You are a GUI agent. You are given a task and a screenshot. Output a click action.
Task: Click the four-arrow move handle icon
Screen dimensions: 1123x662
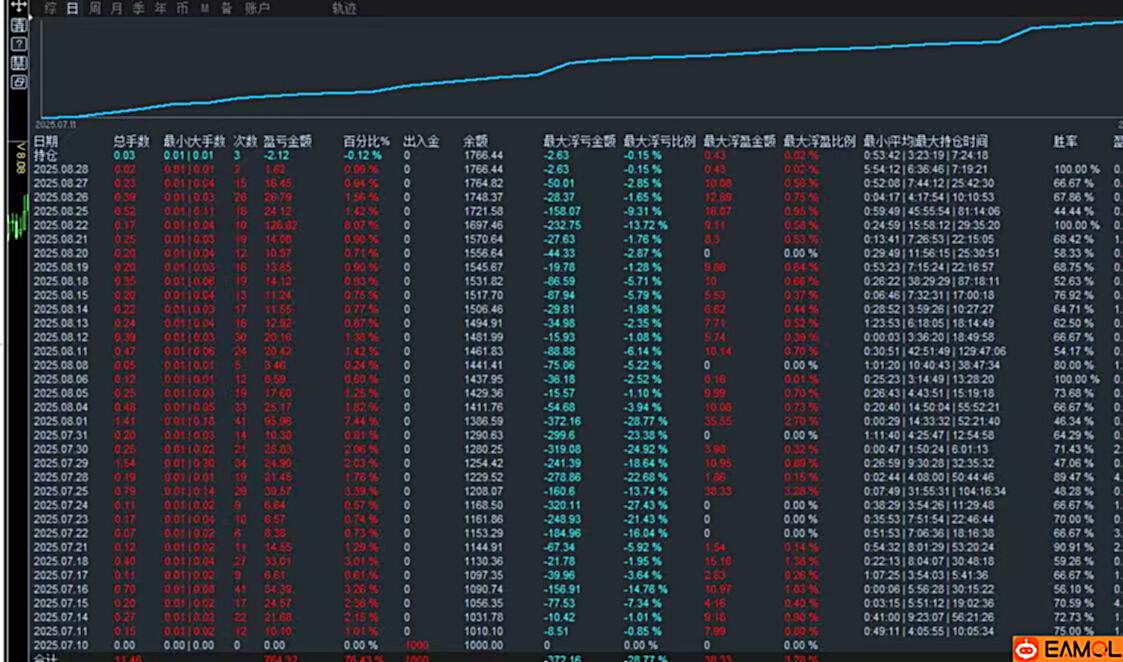19,7
